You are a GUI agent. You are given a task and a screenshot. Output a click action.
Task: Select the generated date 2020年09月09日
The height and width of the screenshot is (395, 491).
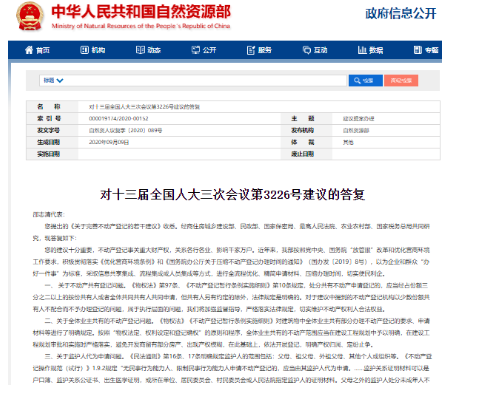(109, 142)
